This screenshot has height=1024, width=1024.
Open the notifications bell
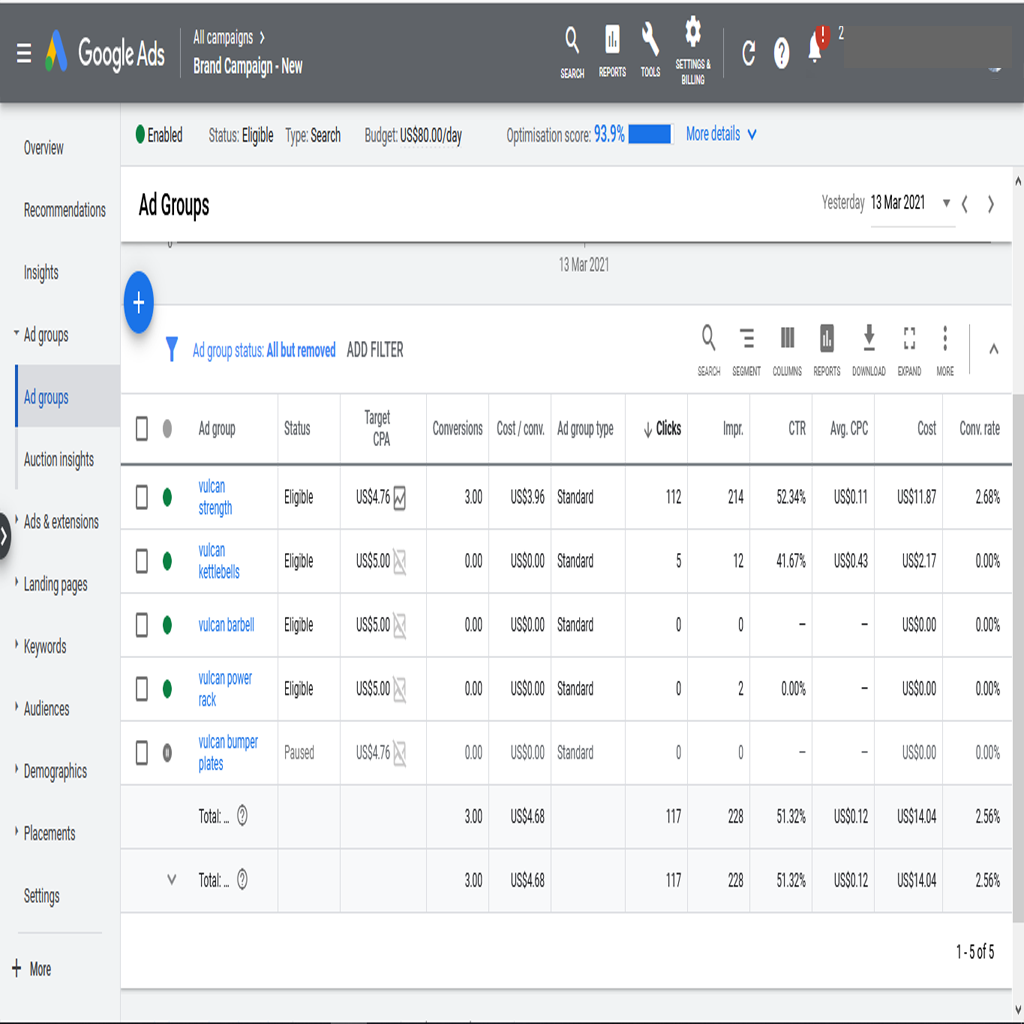[816, 46]
